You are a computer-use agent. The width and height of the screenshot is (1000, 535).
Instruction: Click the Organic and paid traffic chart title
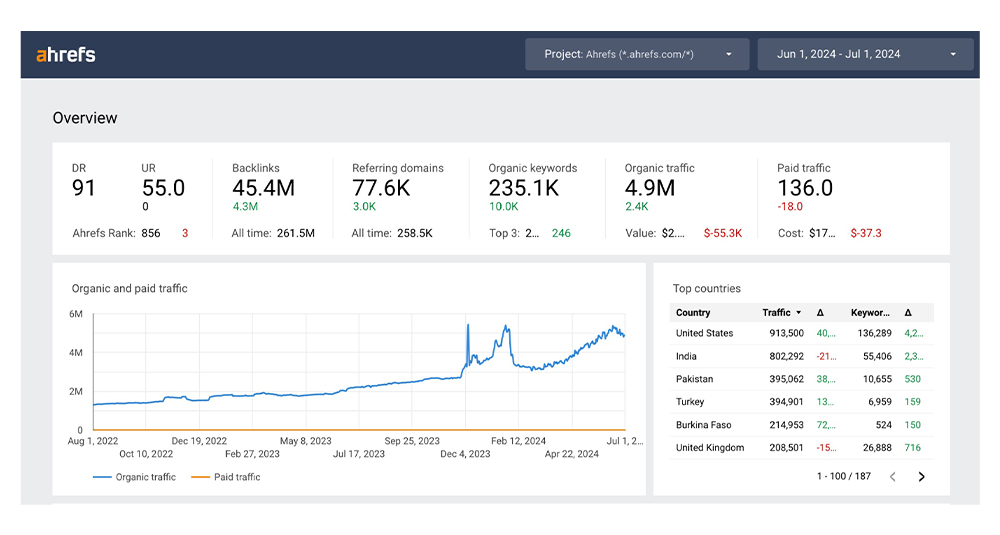(129, 288)
